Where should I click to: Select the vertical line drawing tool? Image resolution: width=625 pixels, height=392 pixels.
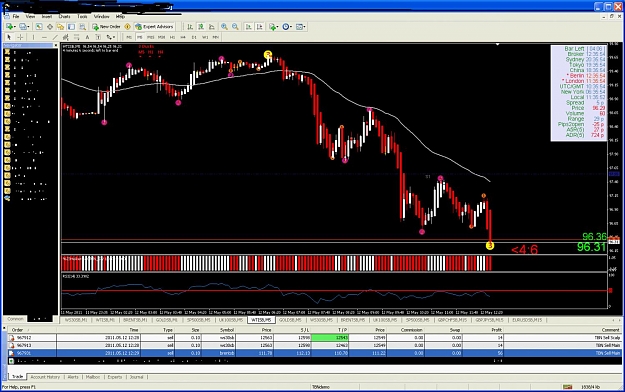tap(33, 37)
